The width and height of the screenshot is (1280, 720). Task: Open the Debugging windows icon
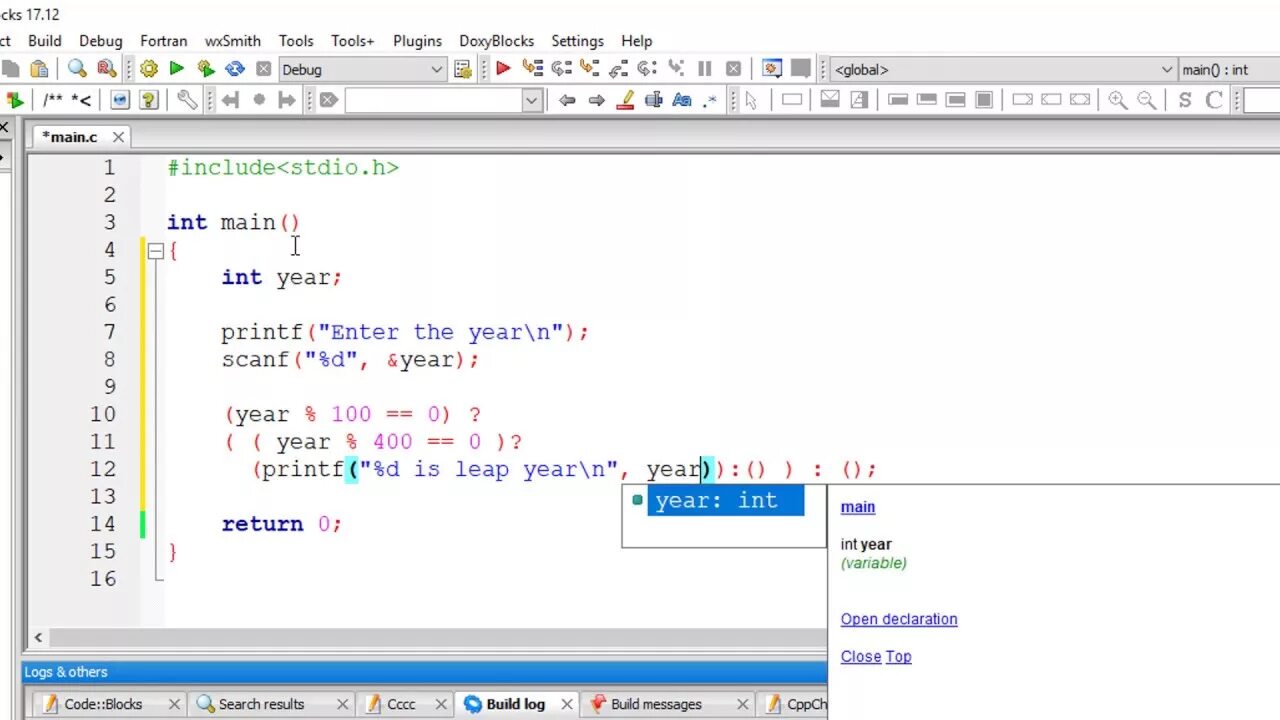click(x=772, y=69)
